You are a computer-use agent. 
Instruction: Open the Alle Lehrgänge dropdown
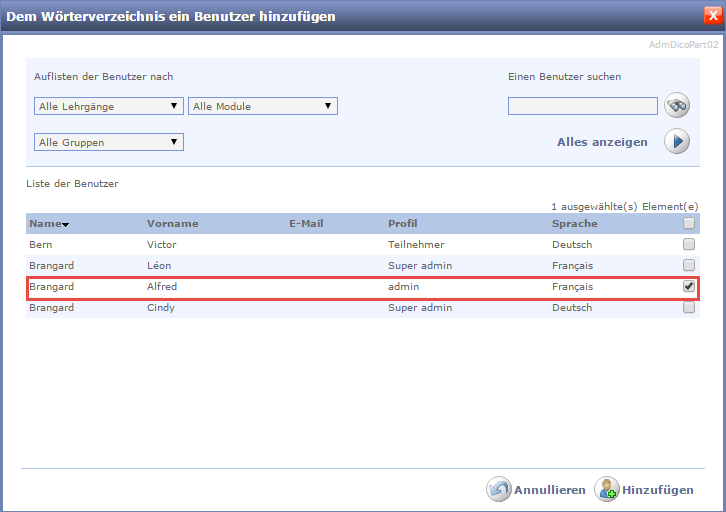point(109,106)
